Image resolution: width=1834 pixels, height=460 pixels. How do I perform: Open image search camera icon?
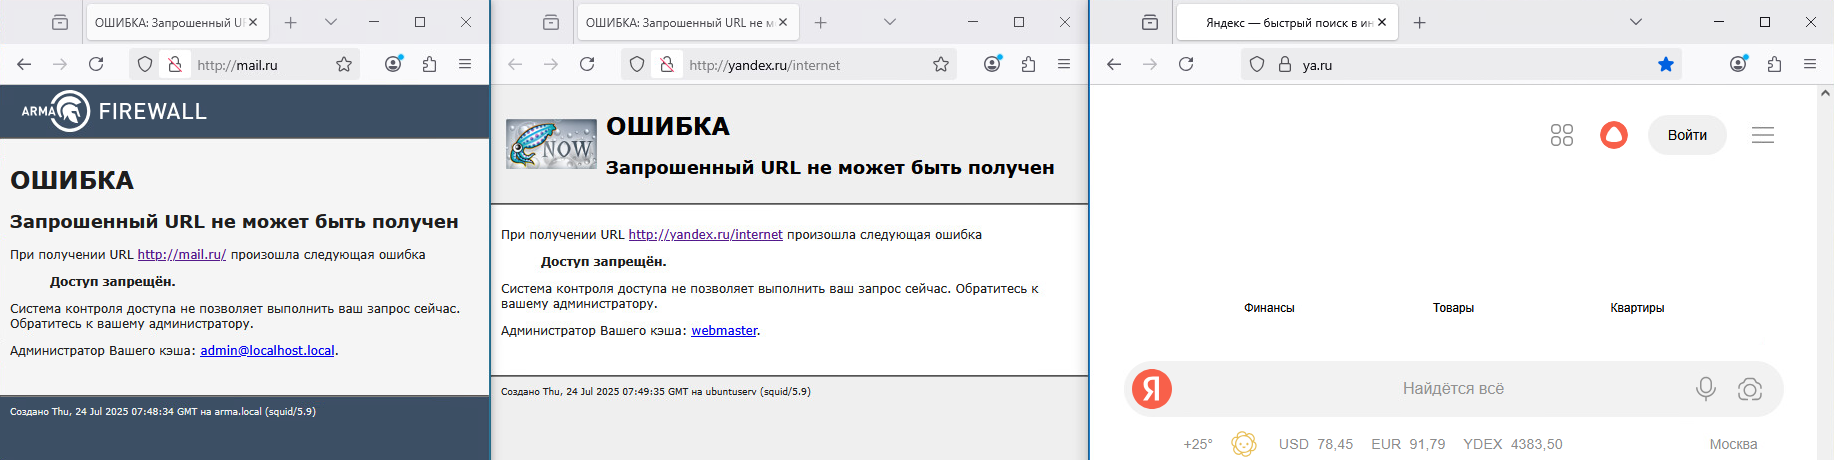click(1749, 389)
